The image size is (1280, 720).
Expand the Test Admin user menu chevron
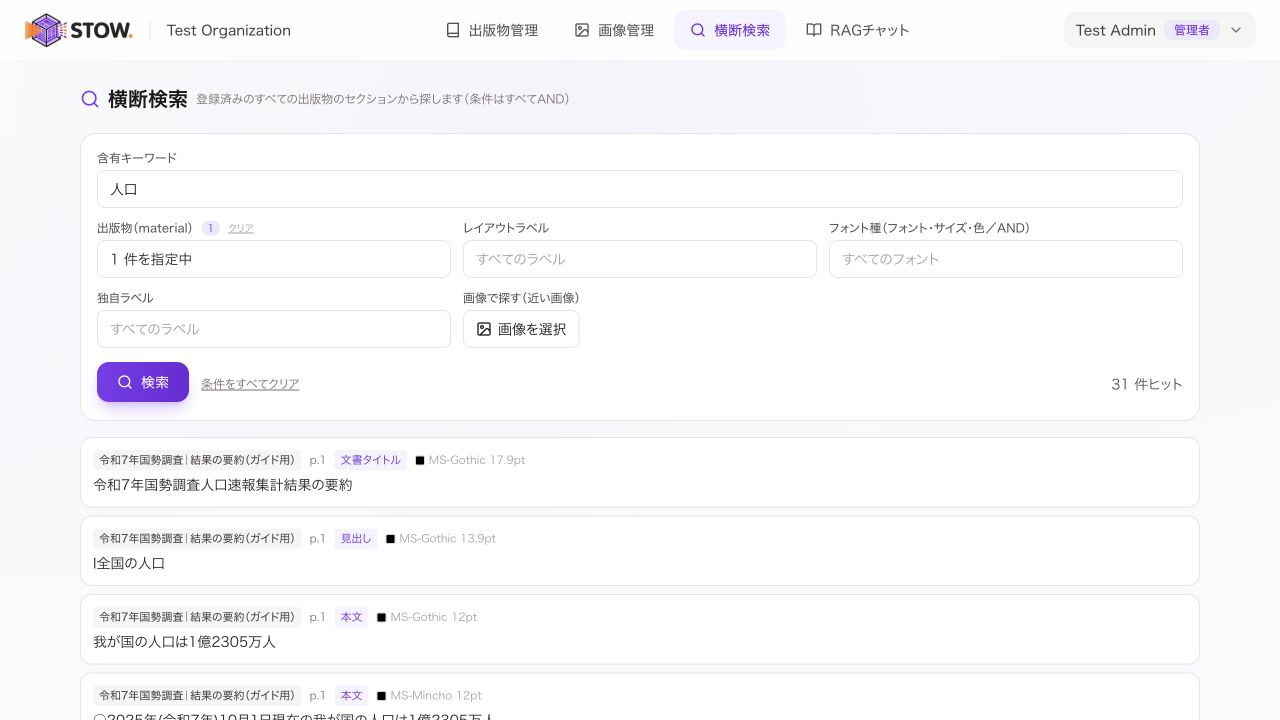coord(1236,30)
